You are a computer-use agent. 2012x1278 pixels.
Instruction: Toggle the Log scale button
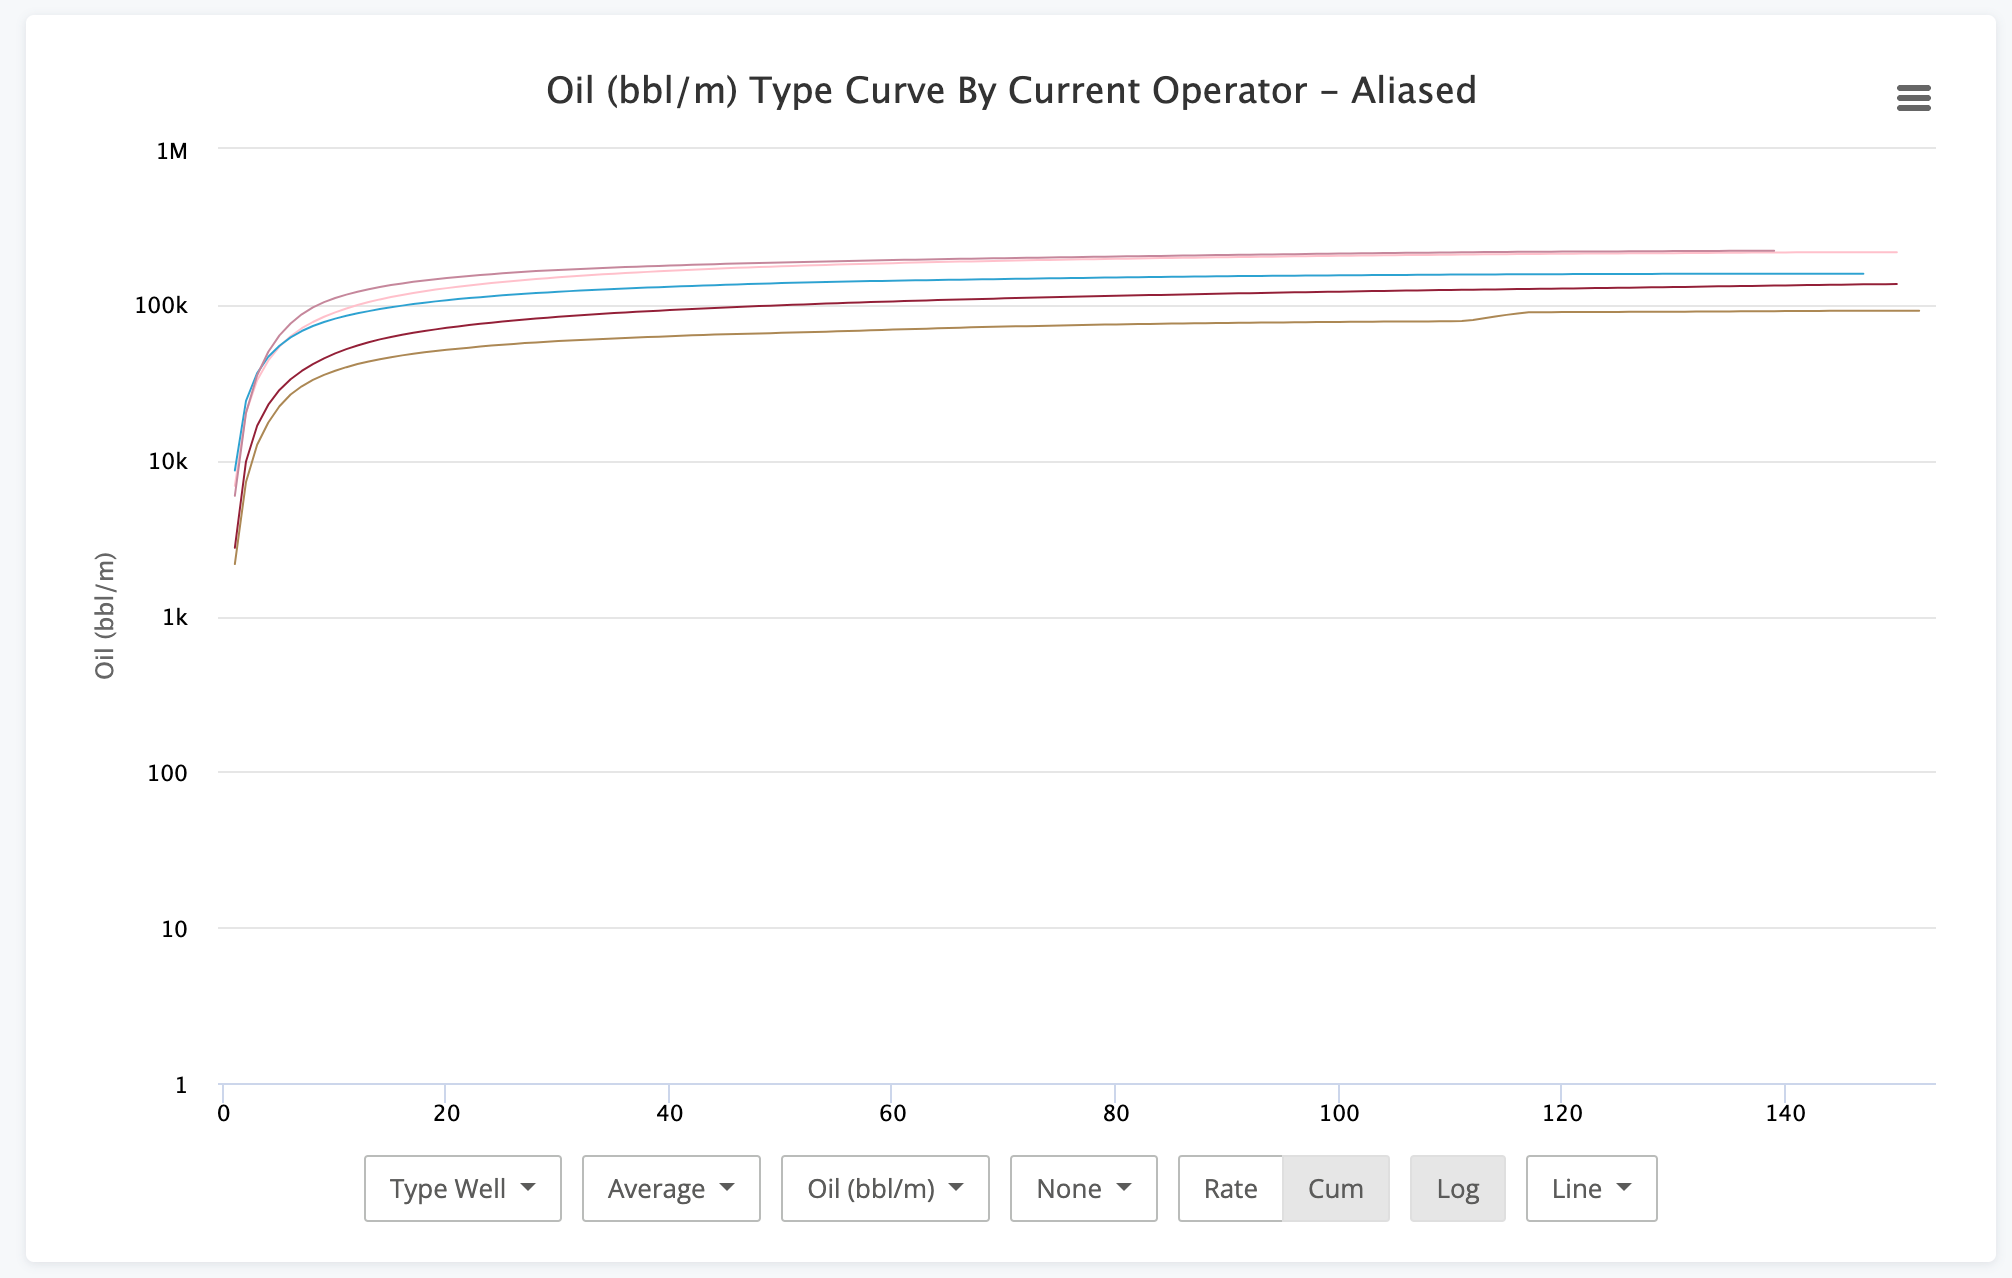1457,1188
